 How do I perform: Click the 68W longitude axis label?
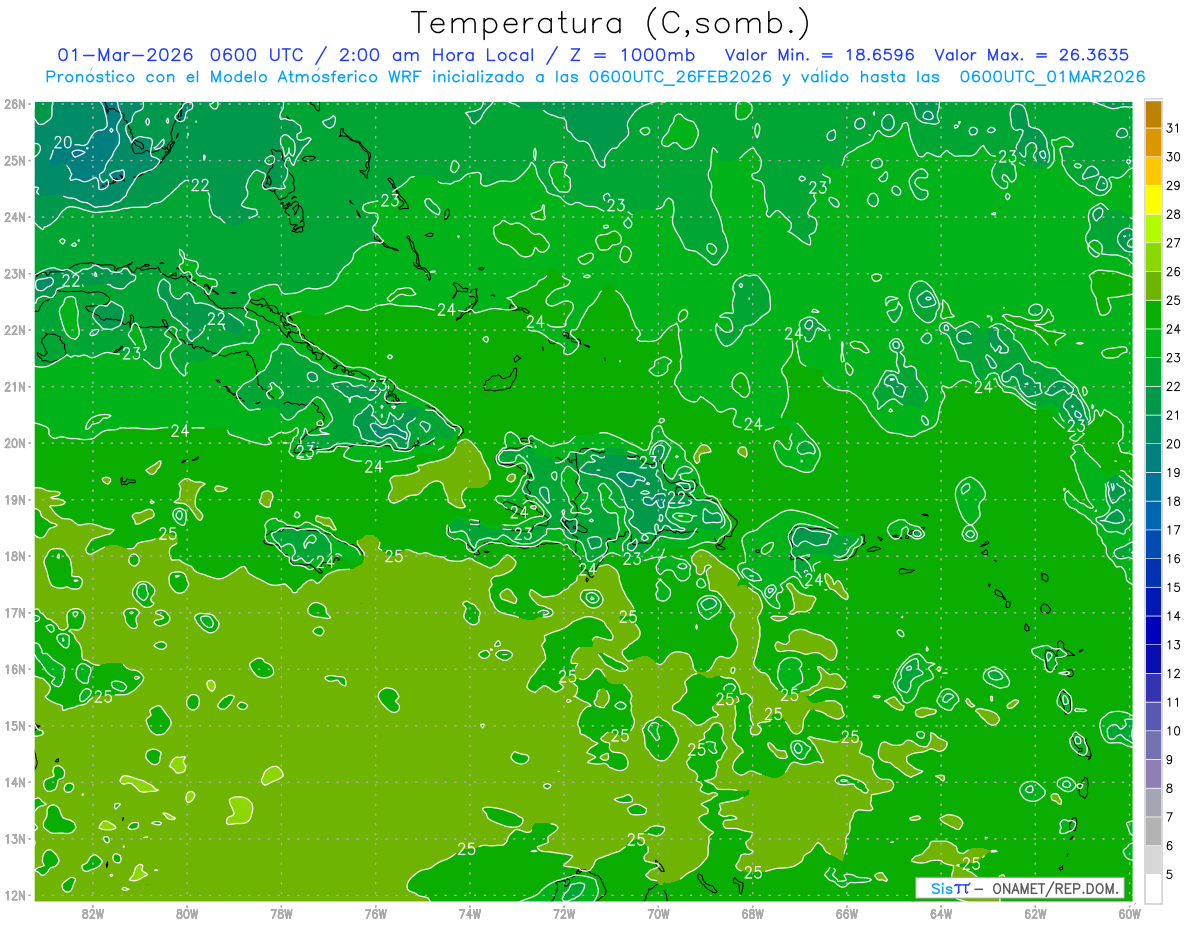752,913
